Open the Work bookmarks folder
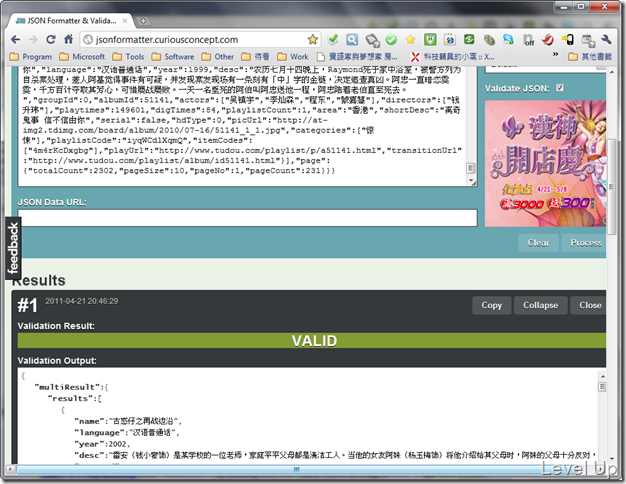This screenshot has width=626, height=484. 293,57
